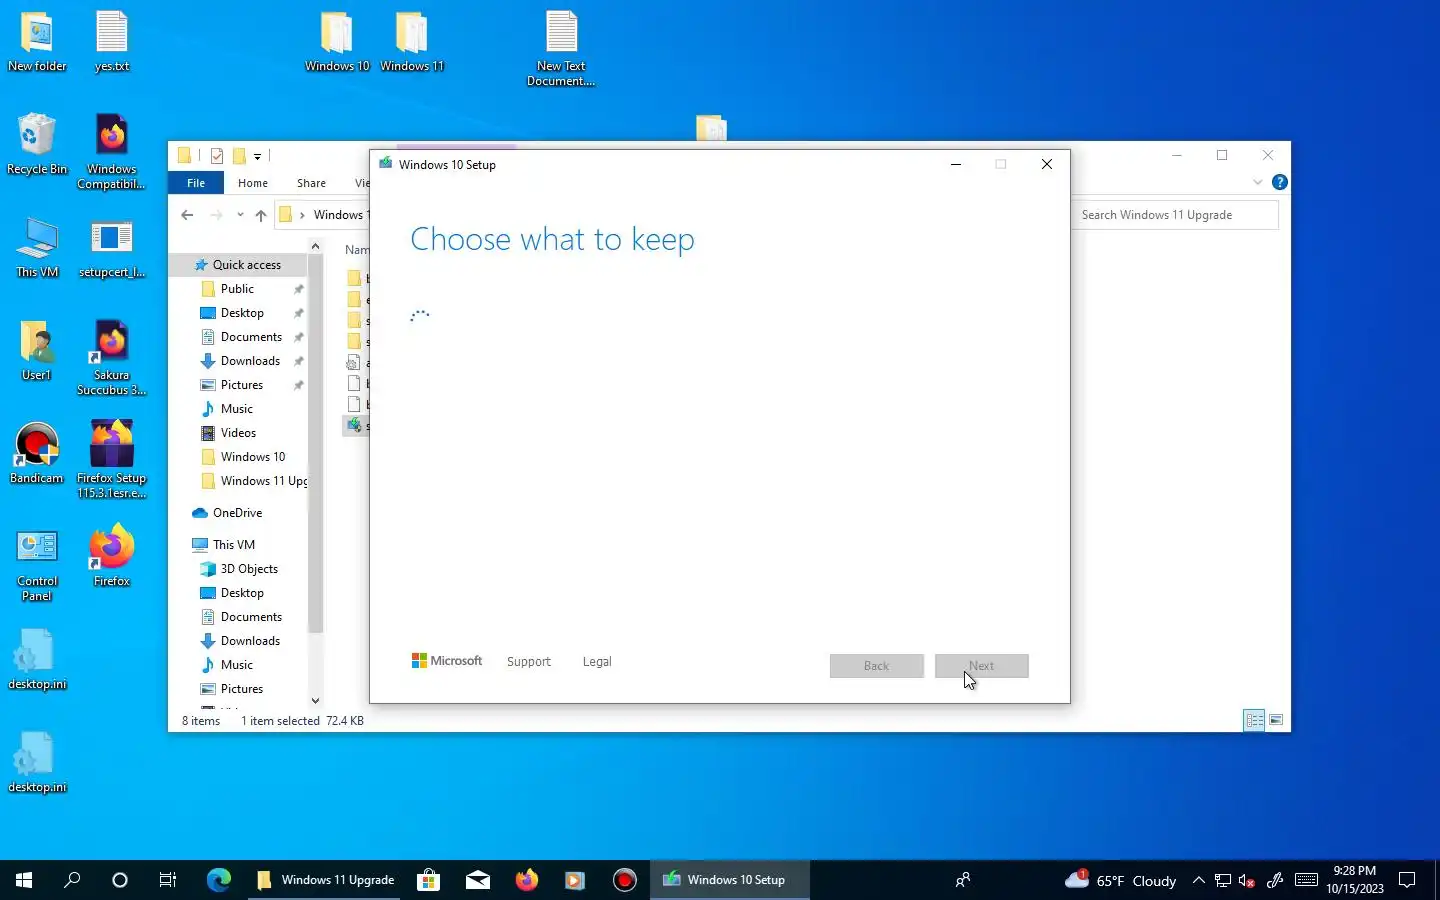Click the Microsoft logo in setup
Viewport: 1440px width, 900px height.
(x=447, y=661)
